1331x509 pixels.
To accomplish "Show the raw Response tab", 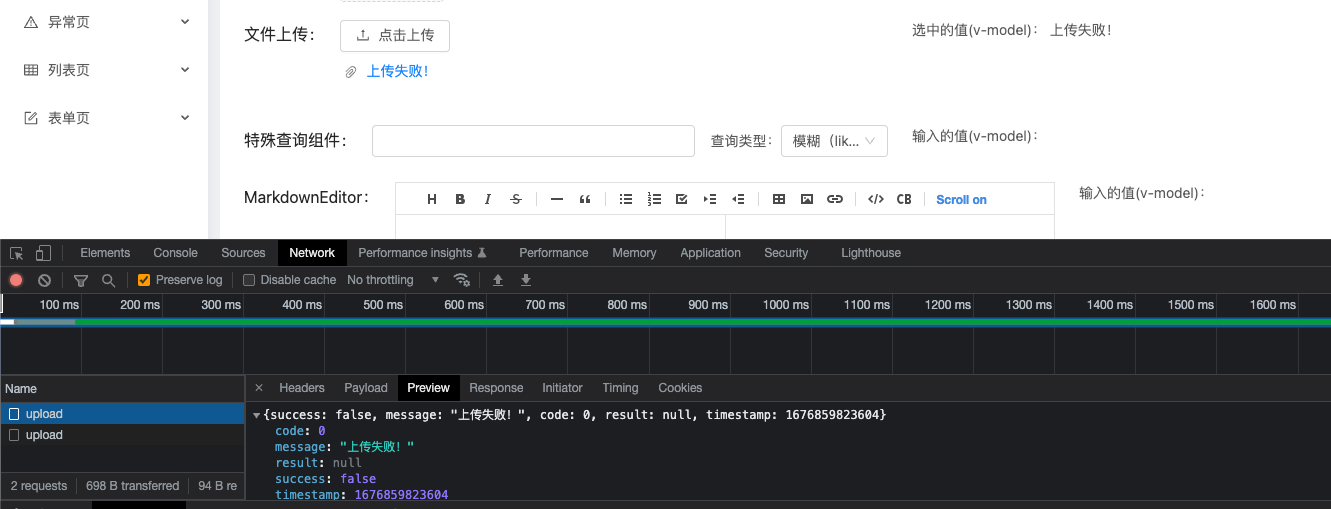I will click(x=496, y=388).
